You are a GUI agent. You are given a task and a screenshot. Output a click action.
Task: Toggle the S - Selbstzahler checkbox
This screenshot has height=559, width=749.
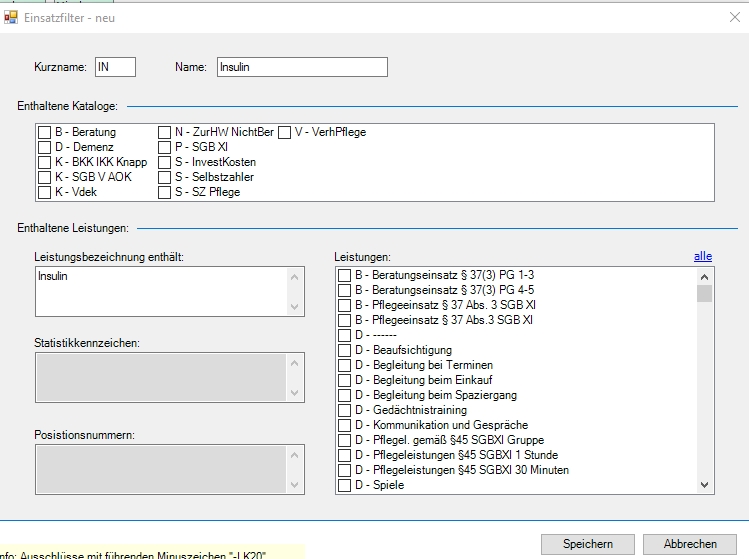(165, 177)
